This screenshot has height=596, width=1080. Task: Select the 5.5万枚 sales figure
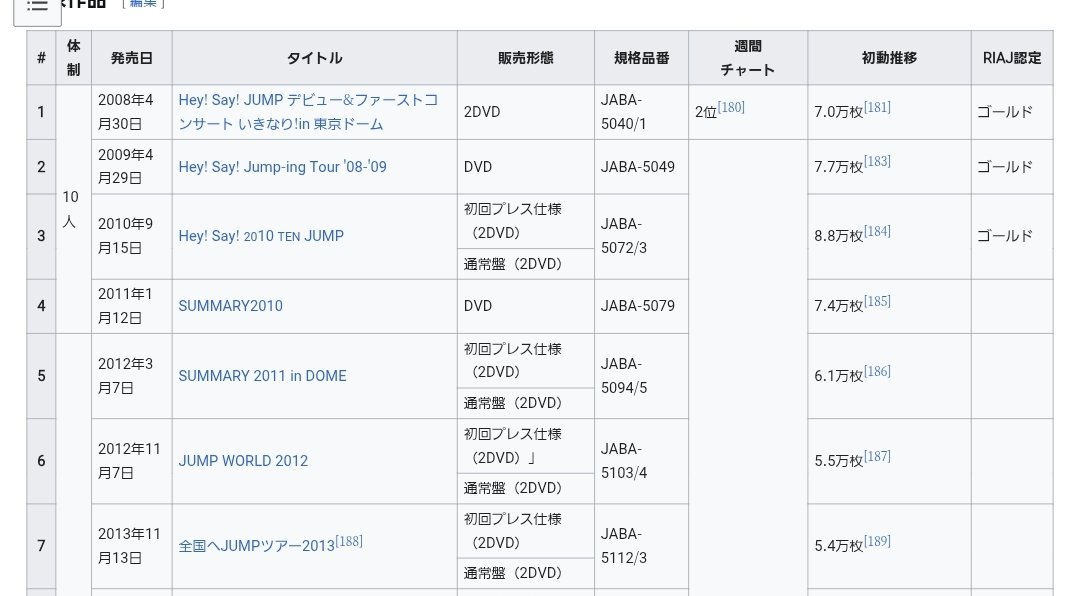[x=838, y=461]
